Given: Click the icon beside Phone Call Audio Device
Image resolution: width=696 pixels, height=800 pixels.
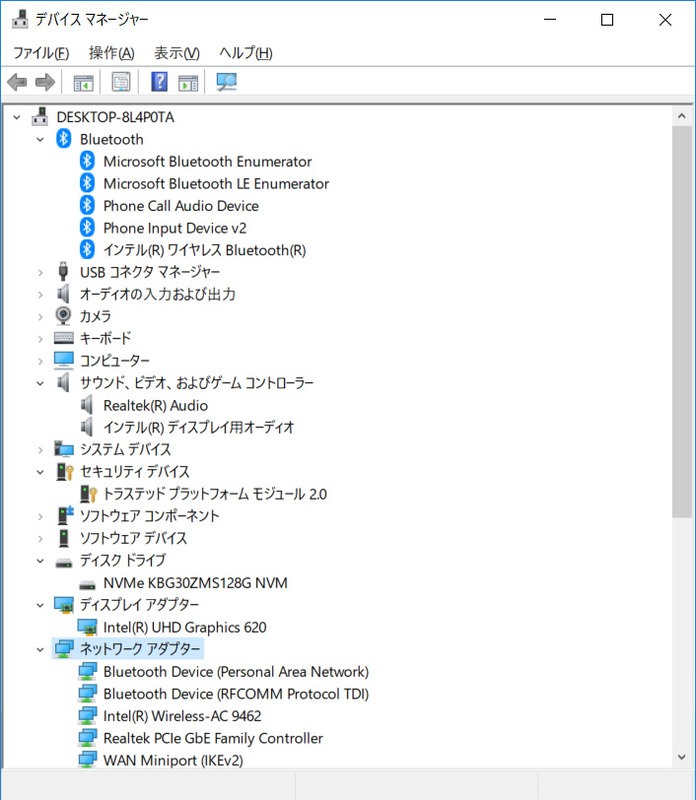Looking at the screenshot, I should (87, 206).
